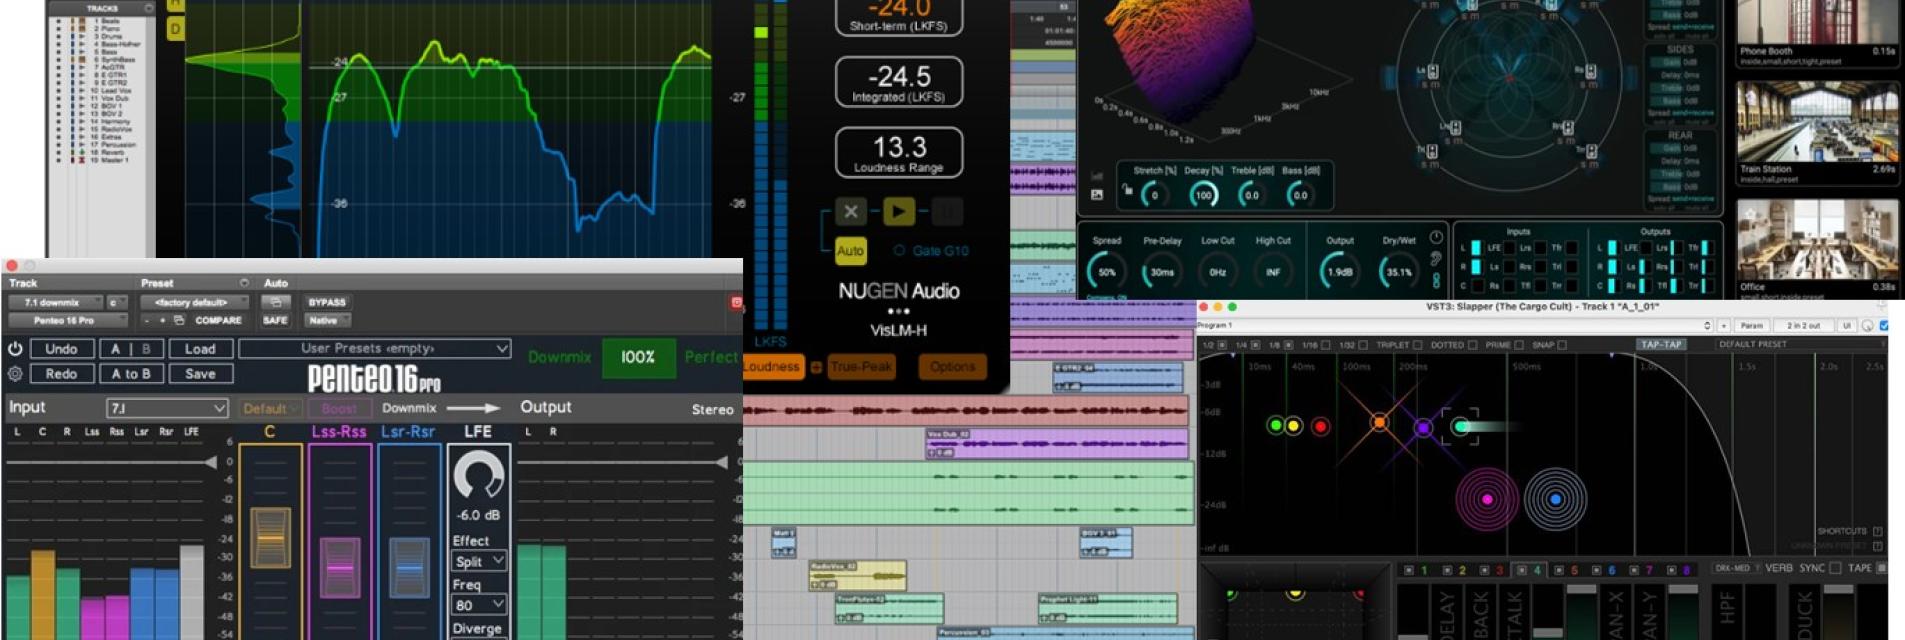Click the VisLM reset X icon
Image resolution: width=1905 pixels, height=640 pixels.
[850, 211]
